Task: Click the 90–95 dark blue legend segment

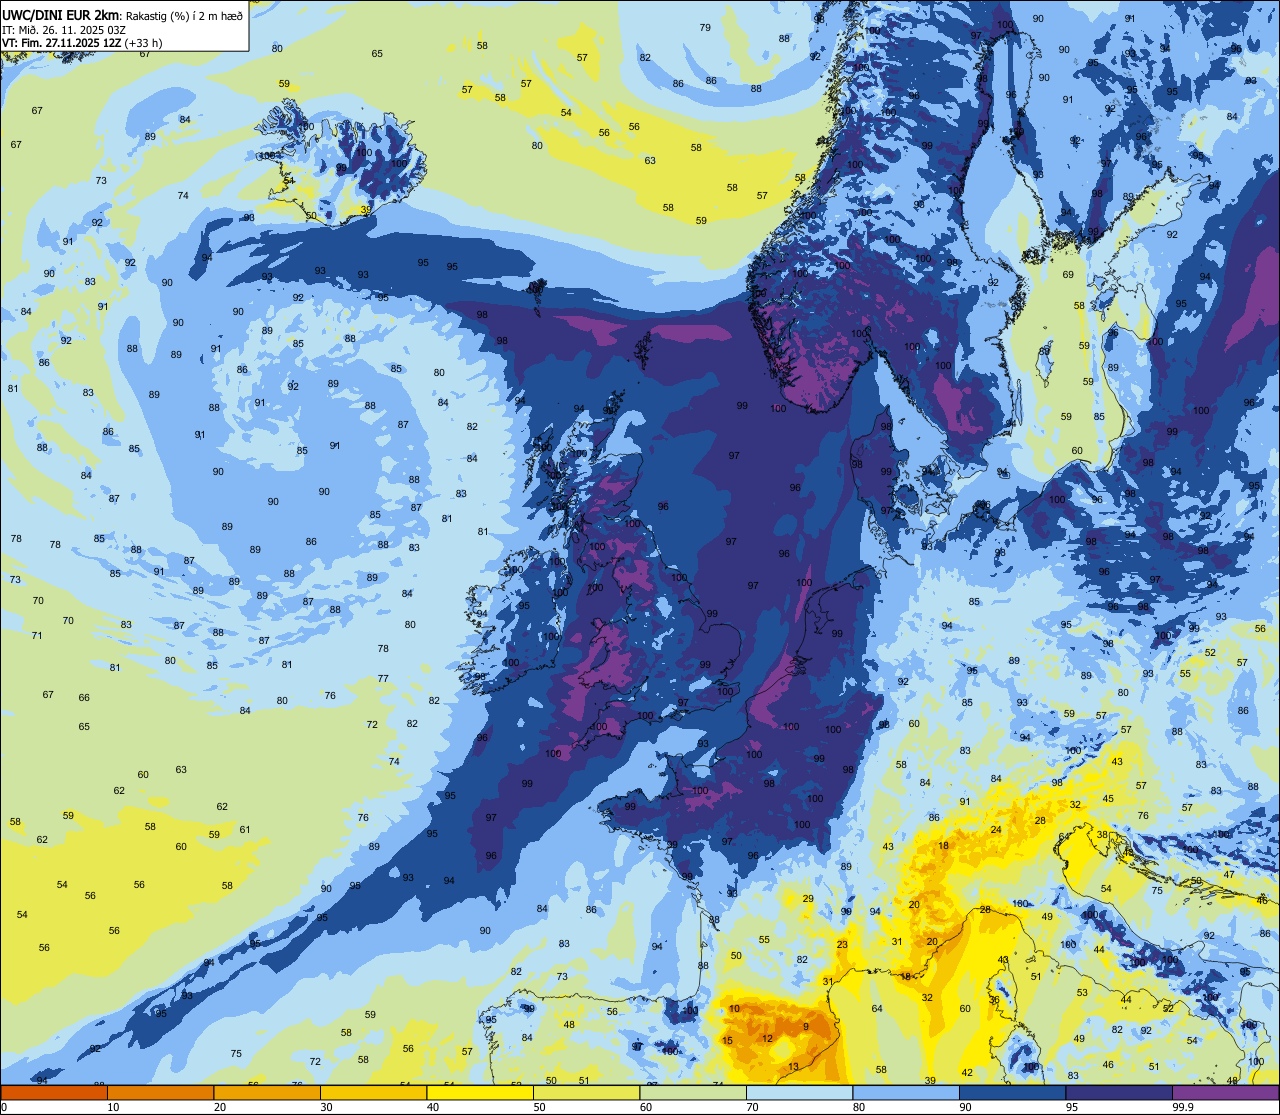Action: click(1012, 1092)
